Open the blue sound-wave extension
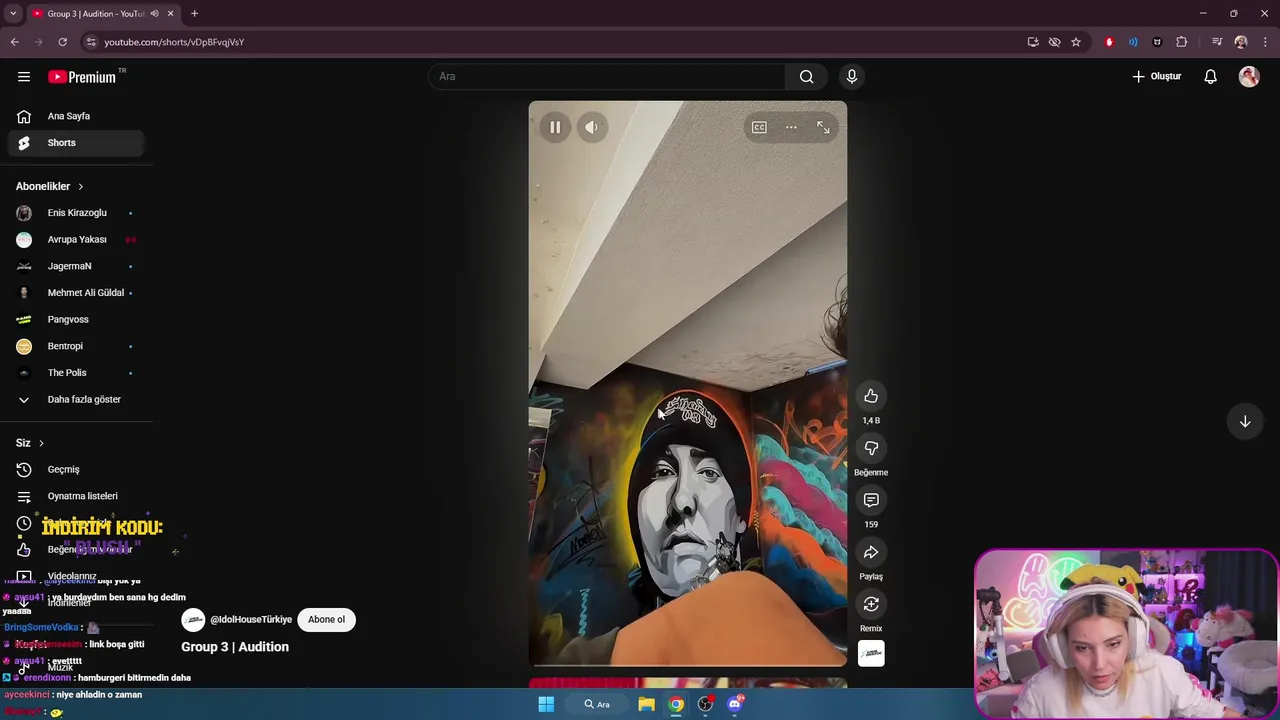 [x=1133, y=42]
